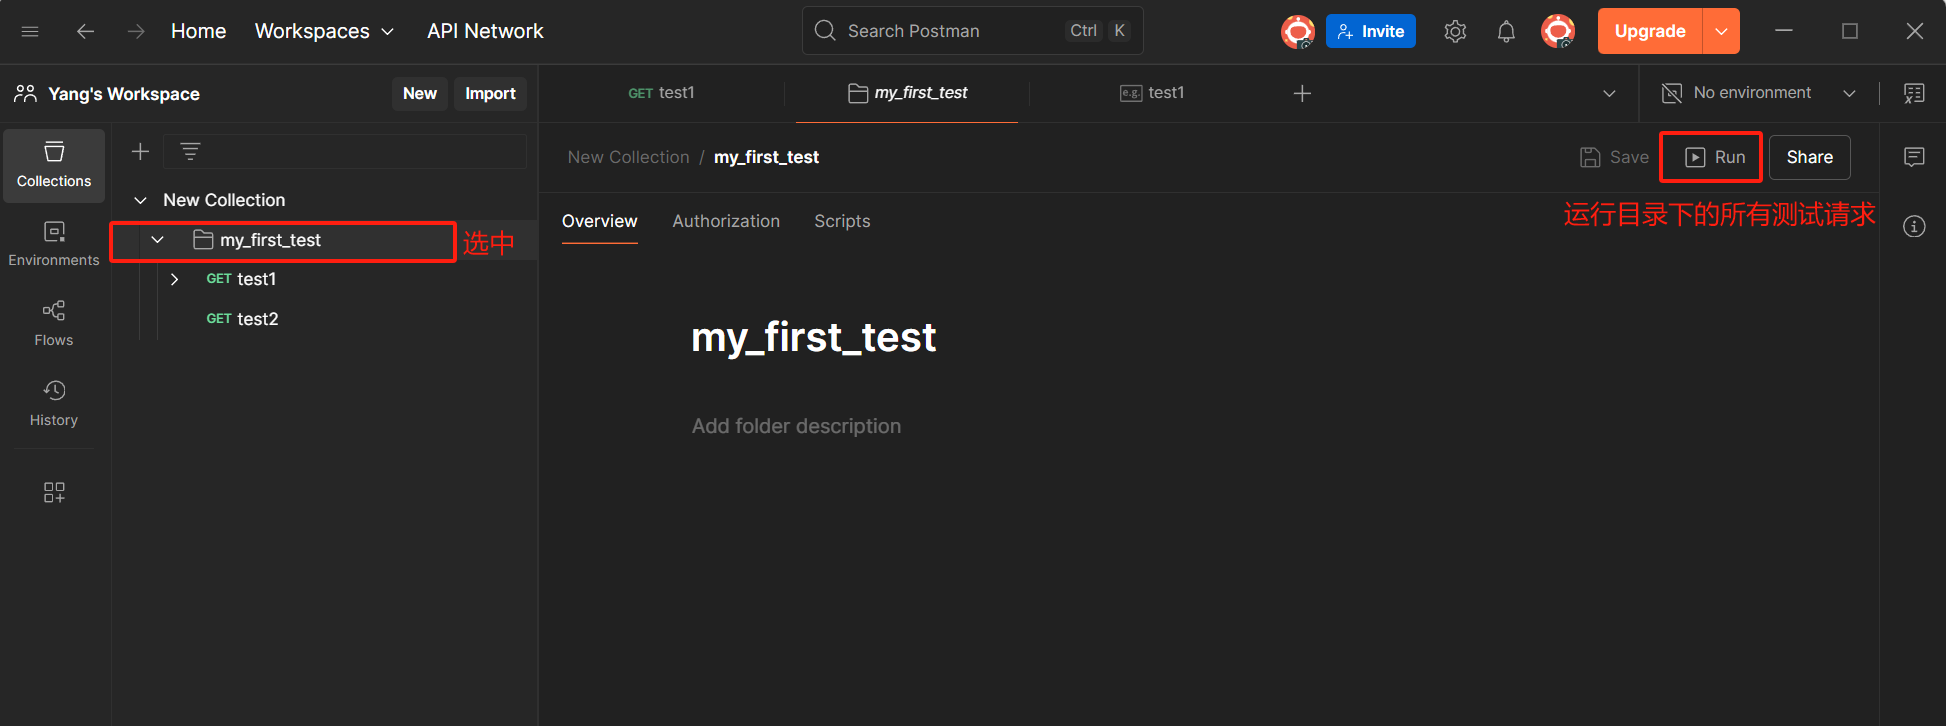Click Add folder description field
The height and width of the screenshot is (726, 1946).
click(796, 426)
